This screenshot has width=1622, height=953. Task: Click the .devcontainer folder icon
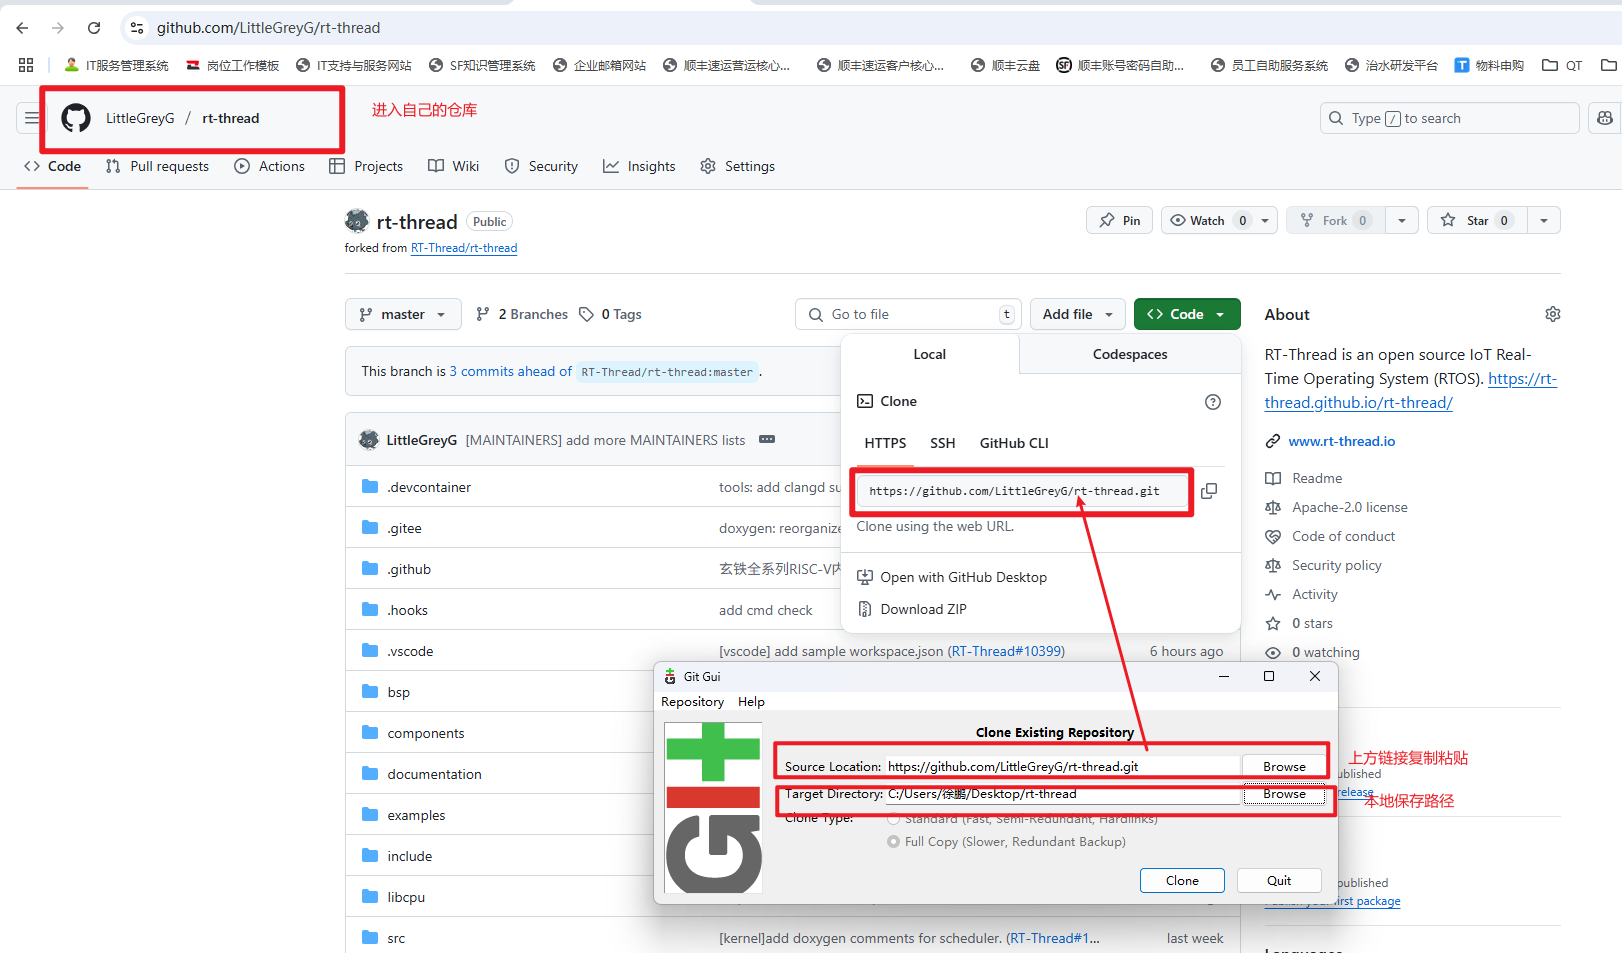(x=370, y=487)
